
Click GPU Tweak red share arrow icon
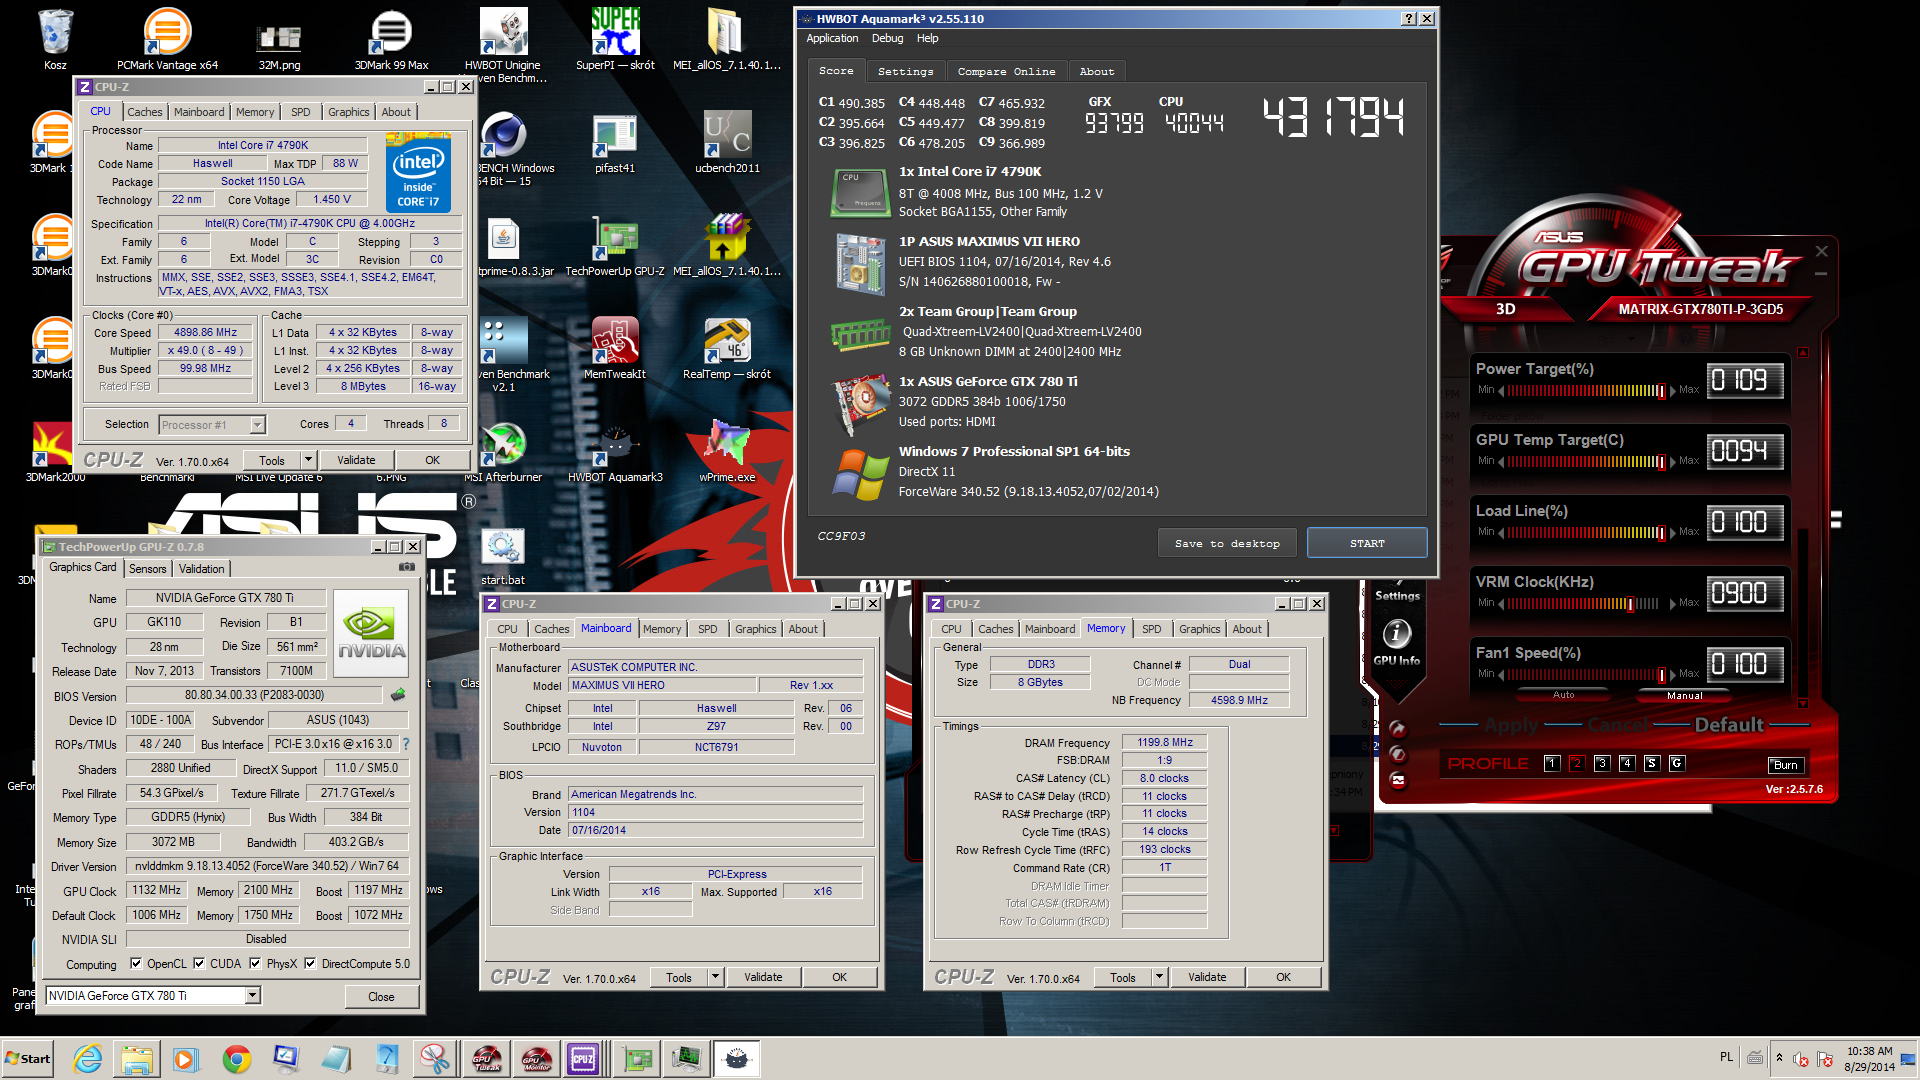[x=1398, y=729]
